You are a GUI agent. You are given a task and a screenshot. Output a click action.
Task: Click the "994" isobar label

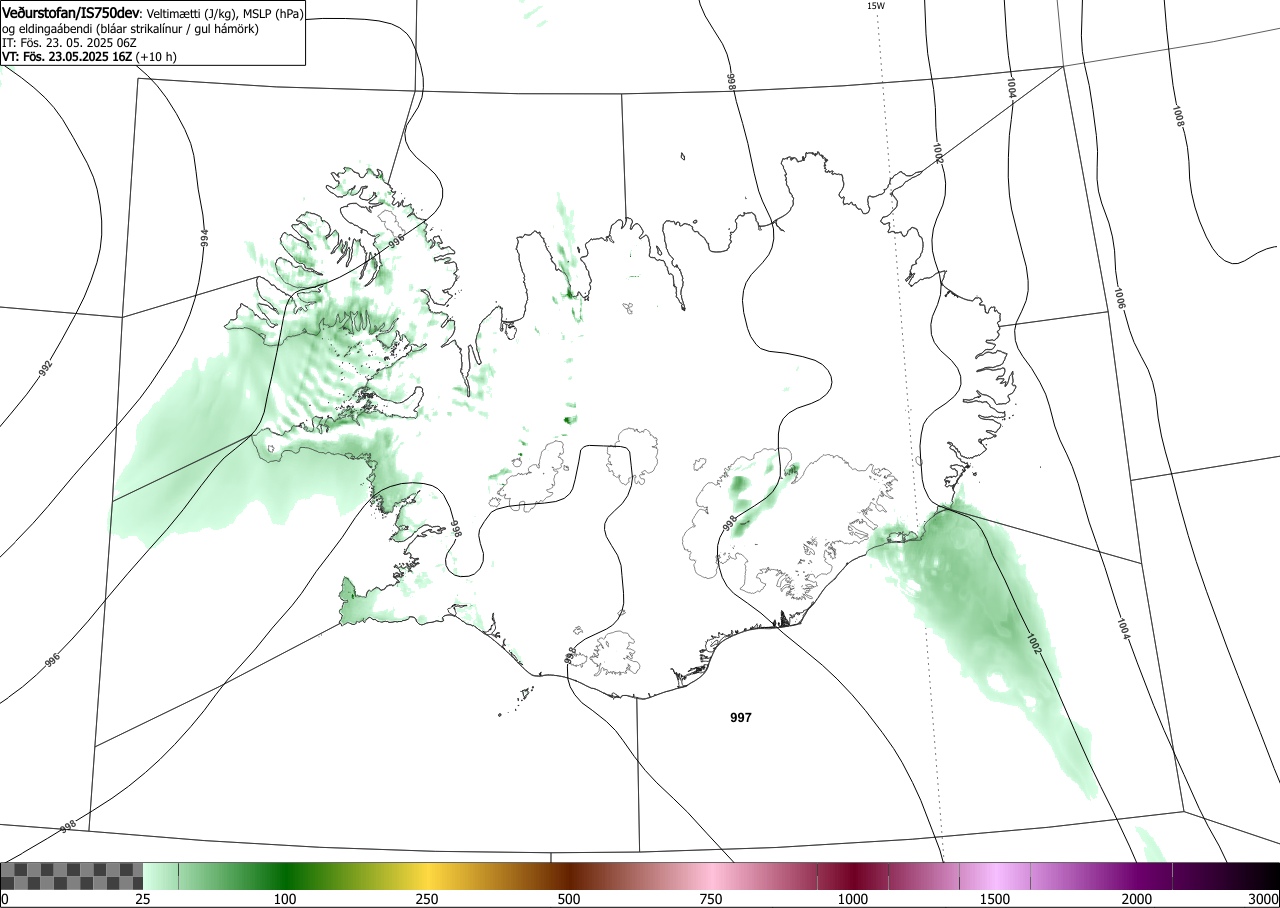pos(204,238)
